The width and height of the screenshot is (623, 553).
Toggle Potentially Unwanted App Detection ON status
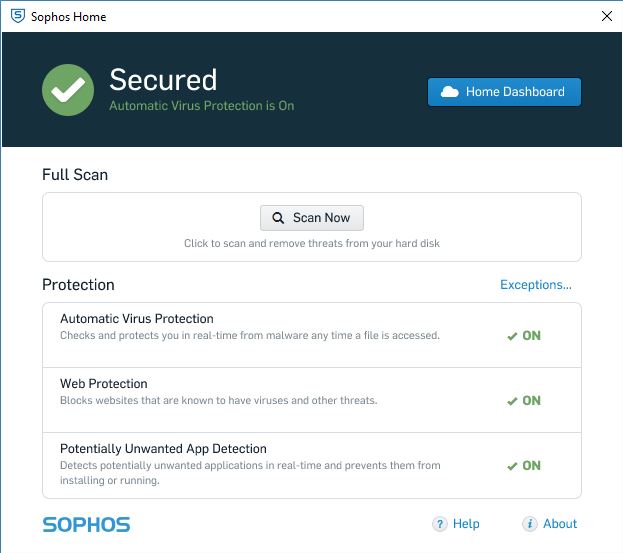[x=524, y=466]
